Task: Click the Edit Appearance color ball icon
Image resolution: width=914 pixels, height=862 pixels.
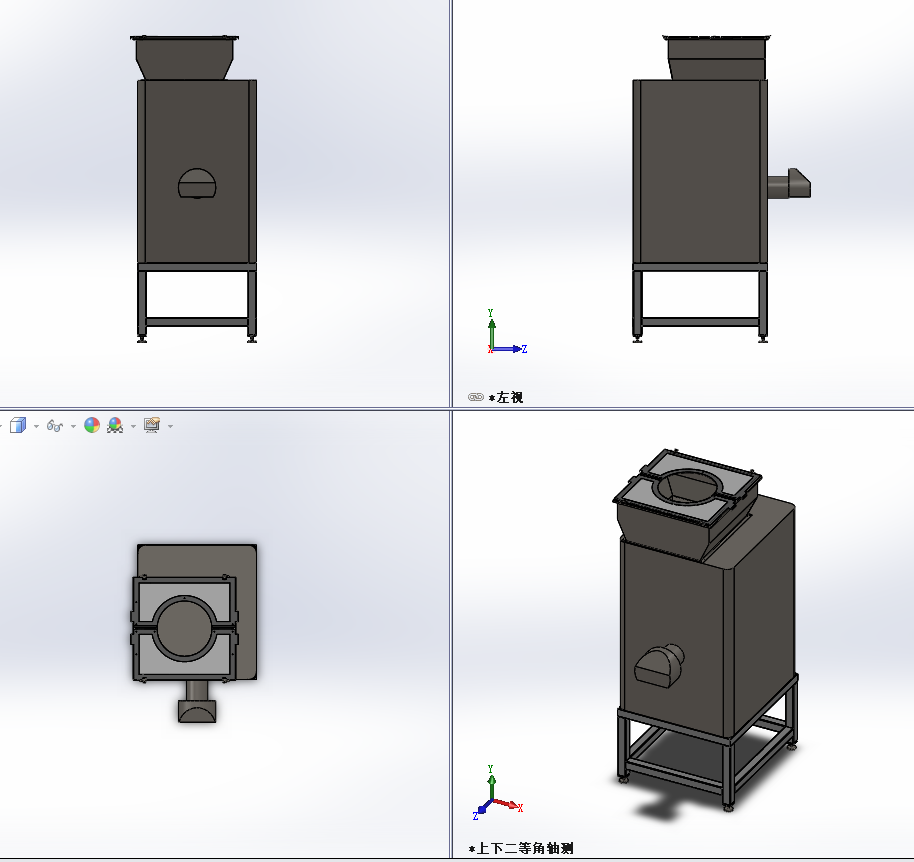Action: coord(92,426)
